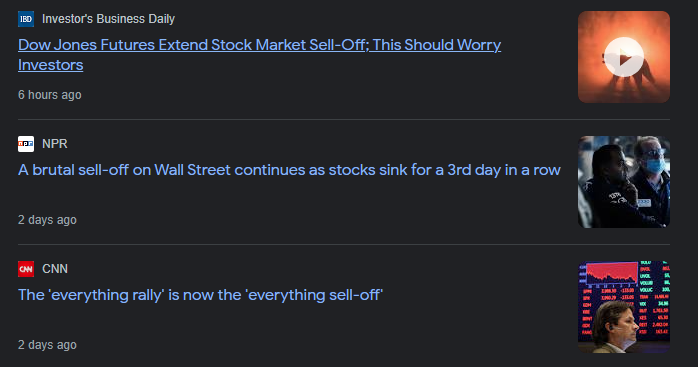Play the Dow Jones Futures video
Viewport: 698px width, 367px height.
point(624,57)
